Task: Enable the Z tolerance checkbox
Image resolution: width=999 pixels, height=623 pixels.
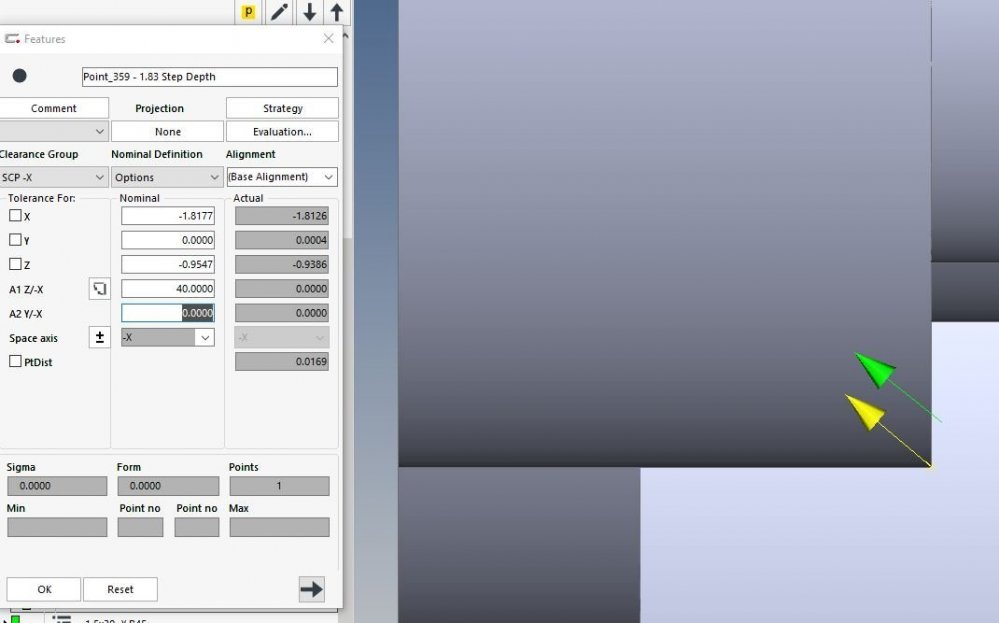Action: coord(15,264)
